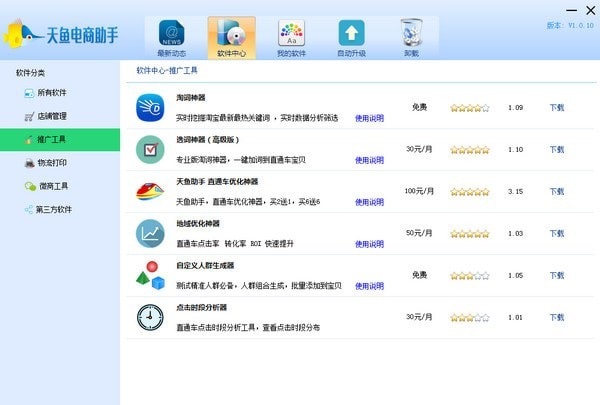
Task: Download 直通车优化神器 via 下载 link
Action: click(x=557, y=191)
